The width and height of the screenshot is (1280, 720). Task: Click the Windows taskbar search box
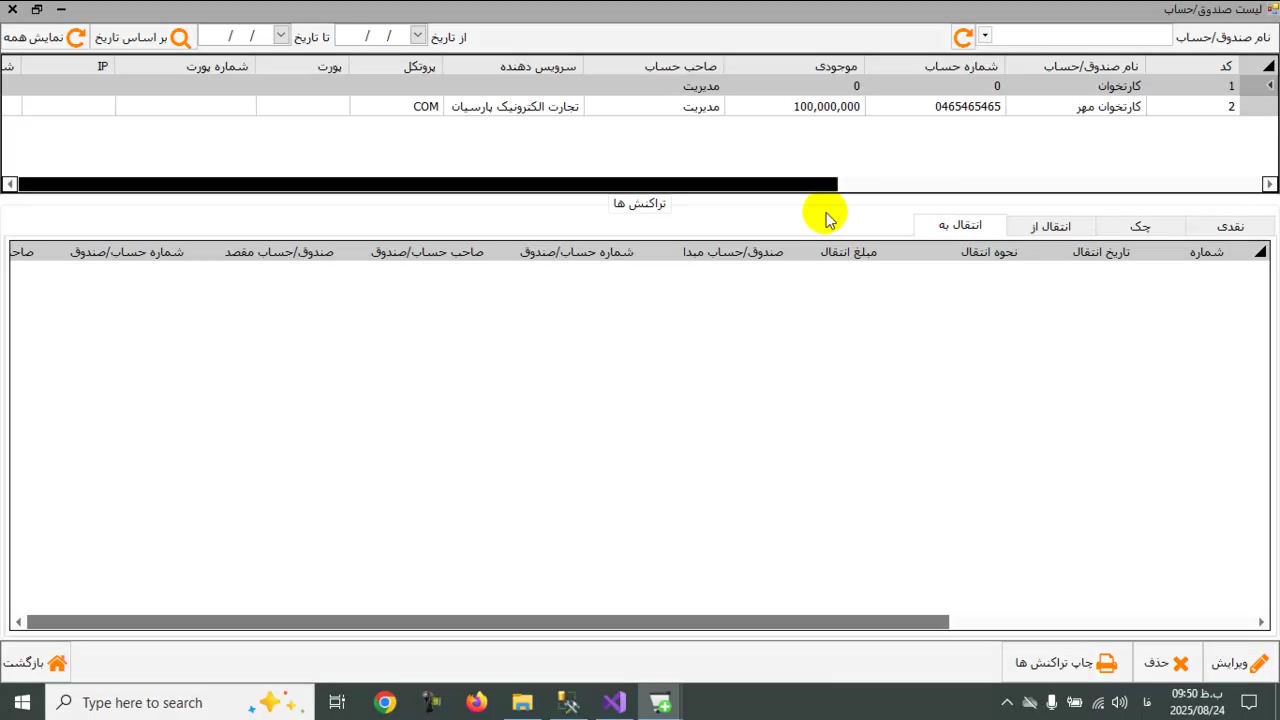(x=180, y=702)
